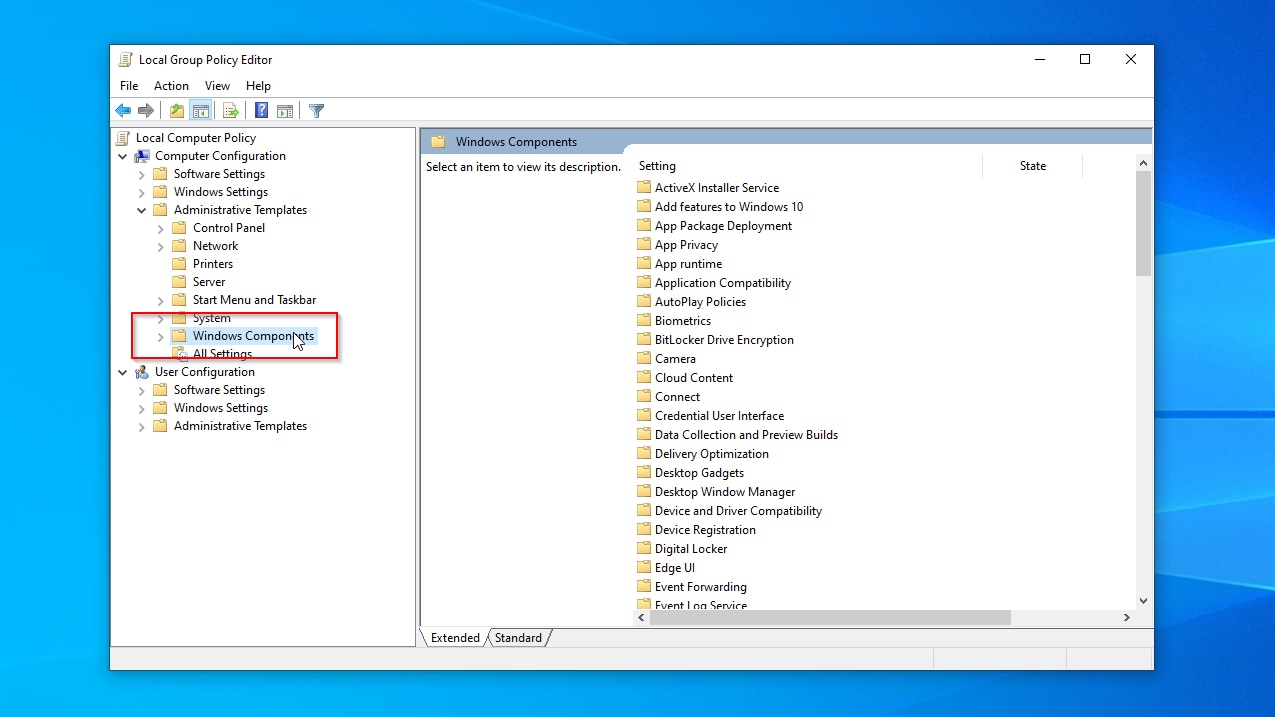The image size is (1275, 717).
Task: Click the Biometrics folder icon
Action: (x=644, y=320)
